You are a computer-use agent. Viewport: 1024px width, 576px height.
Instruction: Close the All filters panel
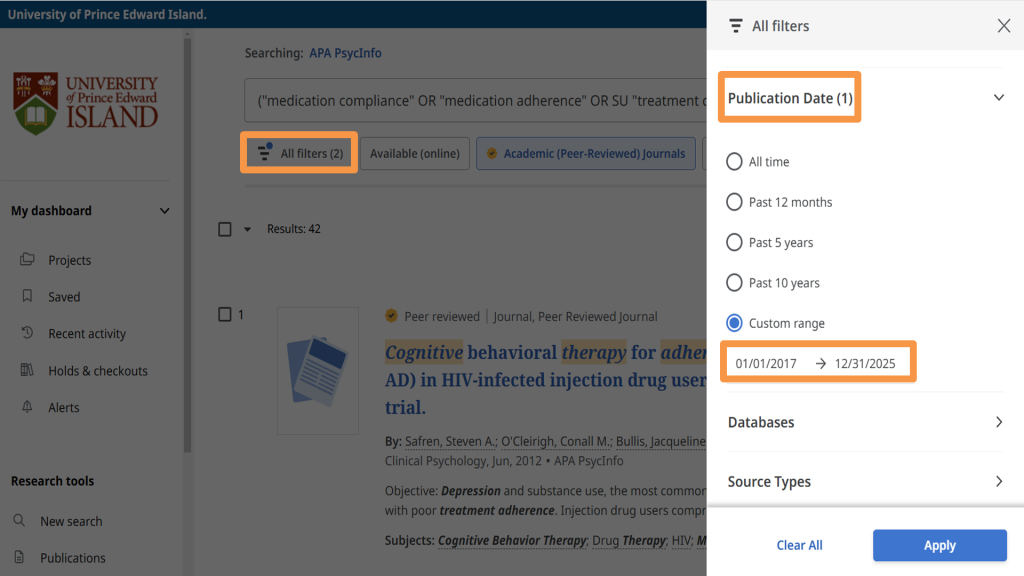click(1004, 26)
